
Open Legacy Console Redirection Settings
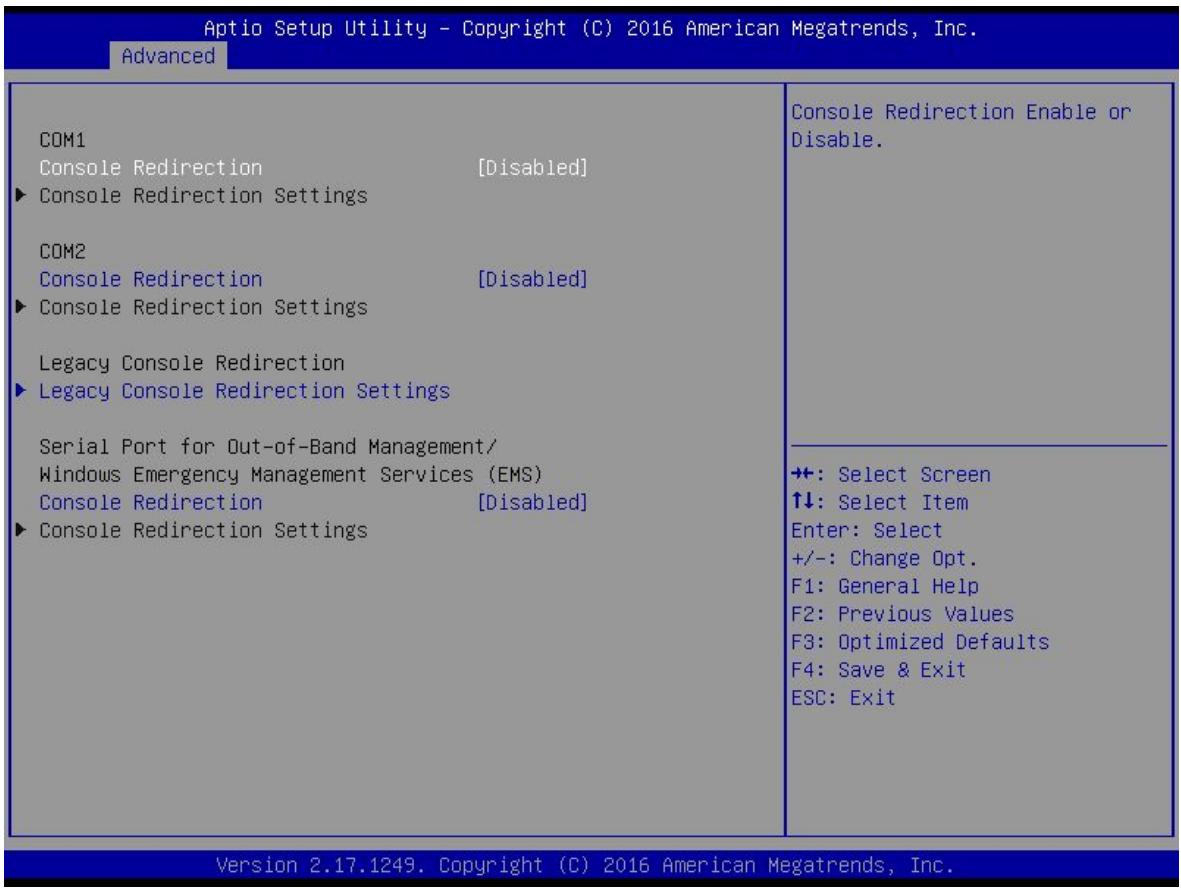click(x=244, y=391)
